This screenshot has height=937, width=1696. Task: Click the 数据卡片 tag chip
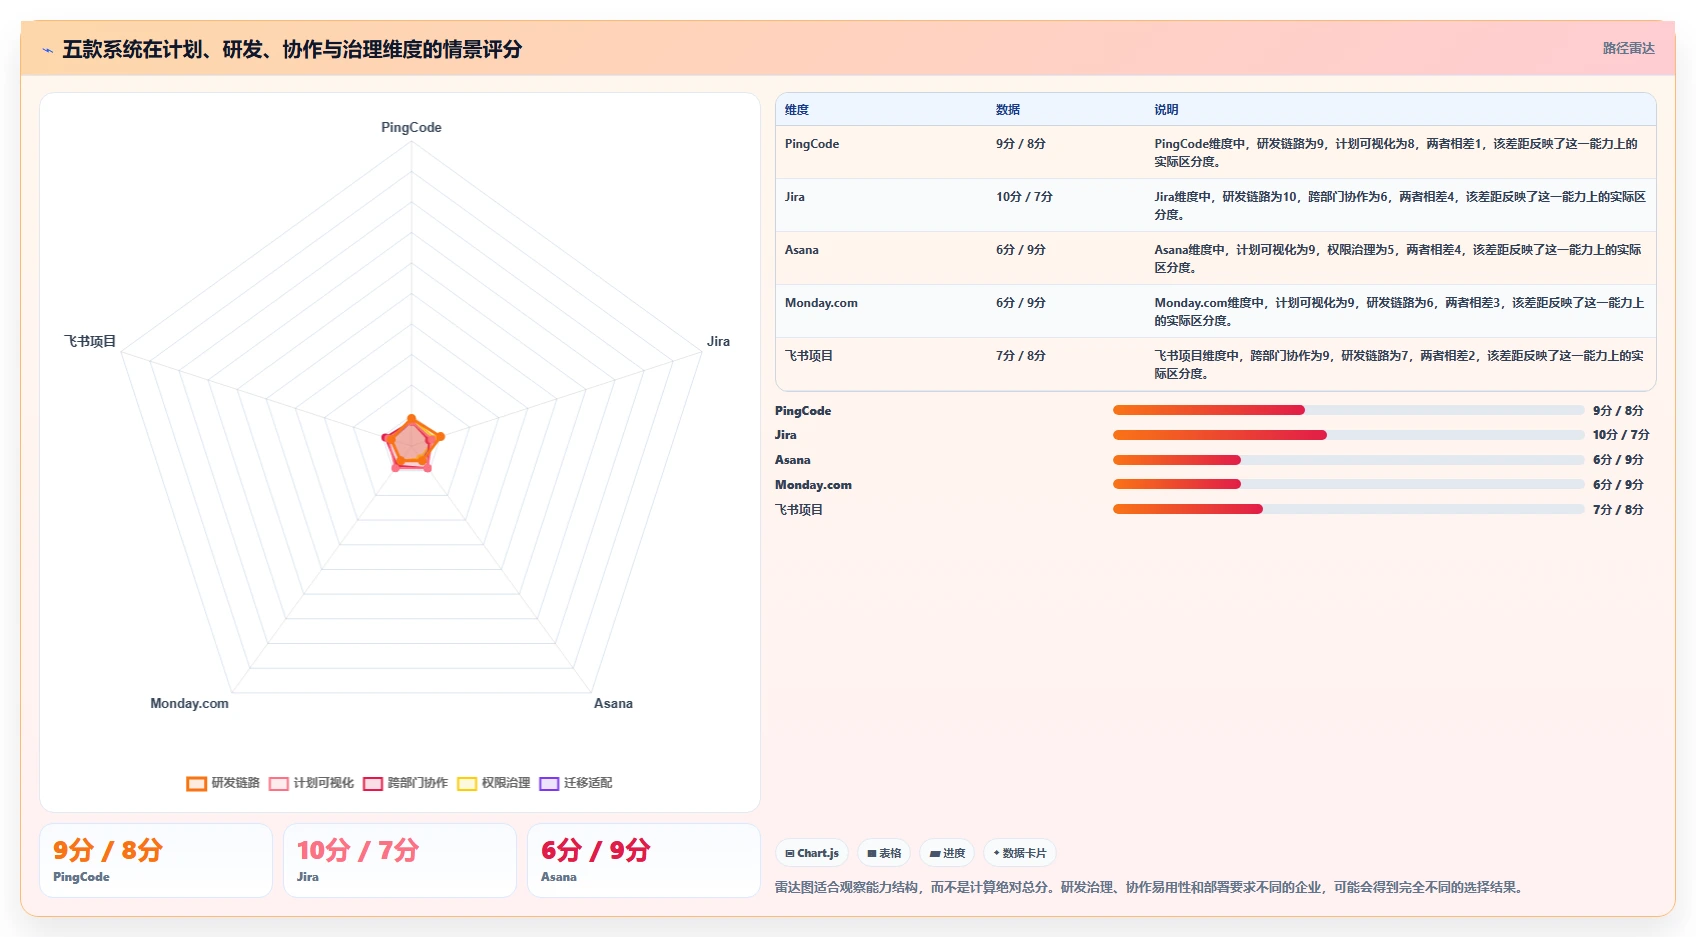[x=1020, y=853]
